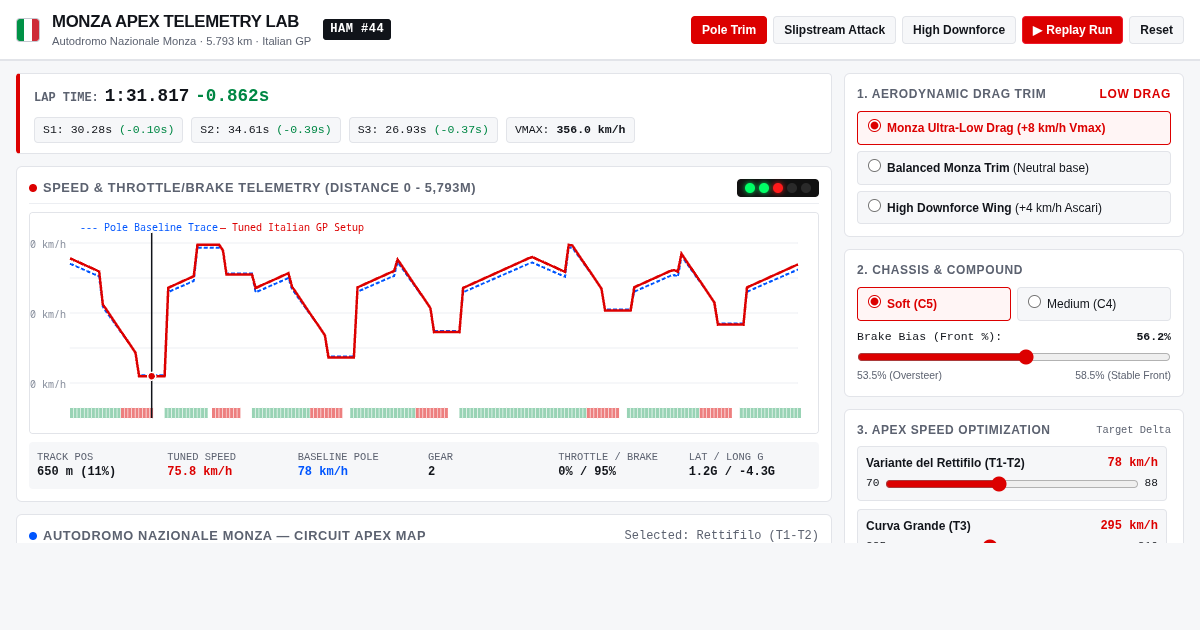Click the Track Pos 650 m value
The image size is (1200, 630).
coord(76,472)
